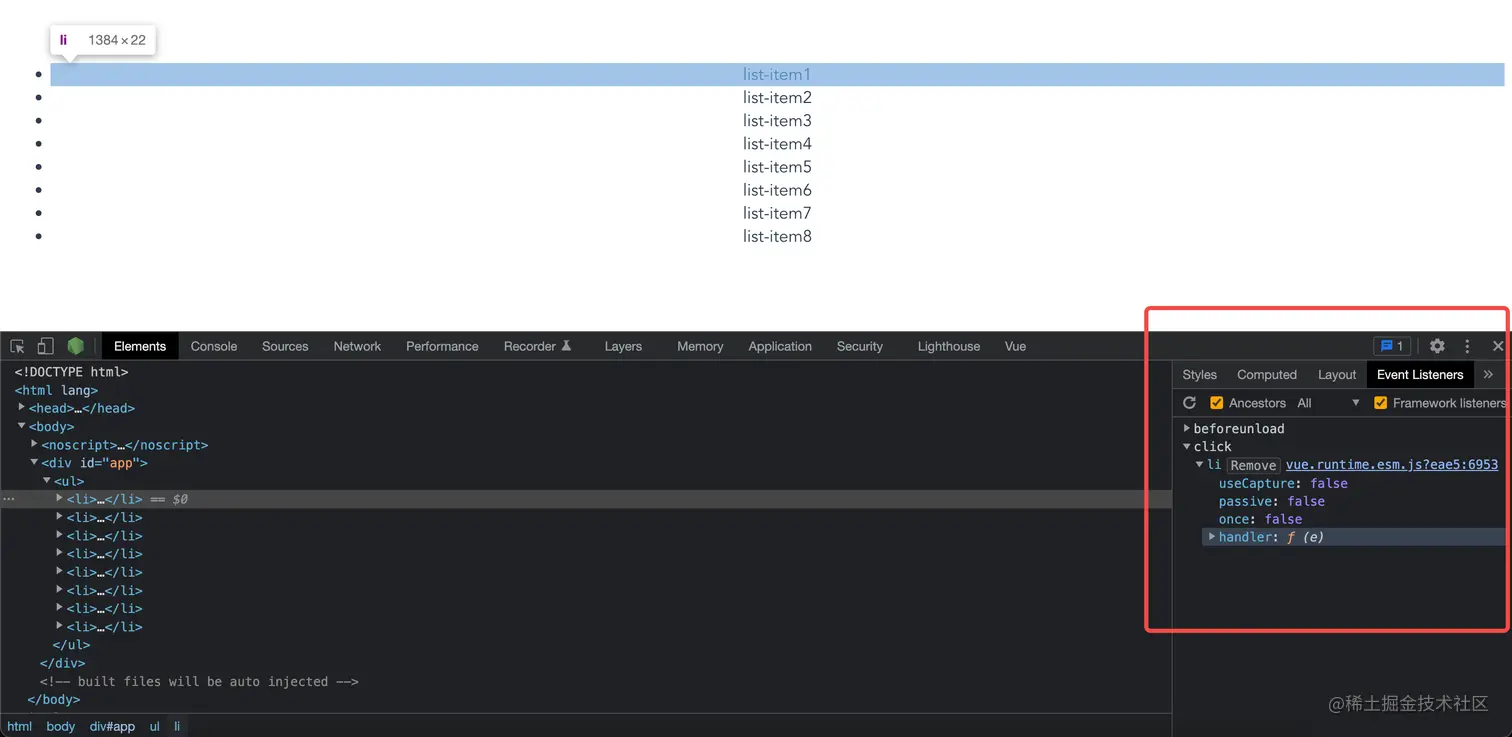The height and width of the screenshot is (737, 1512).
Task: Open the Performance tab
Action: click(442, 346)
